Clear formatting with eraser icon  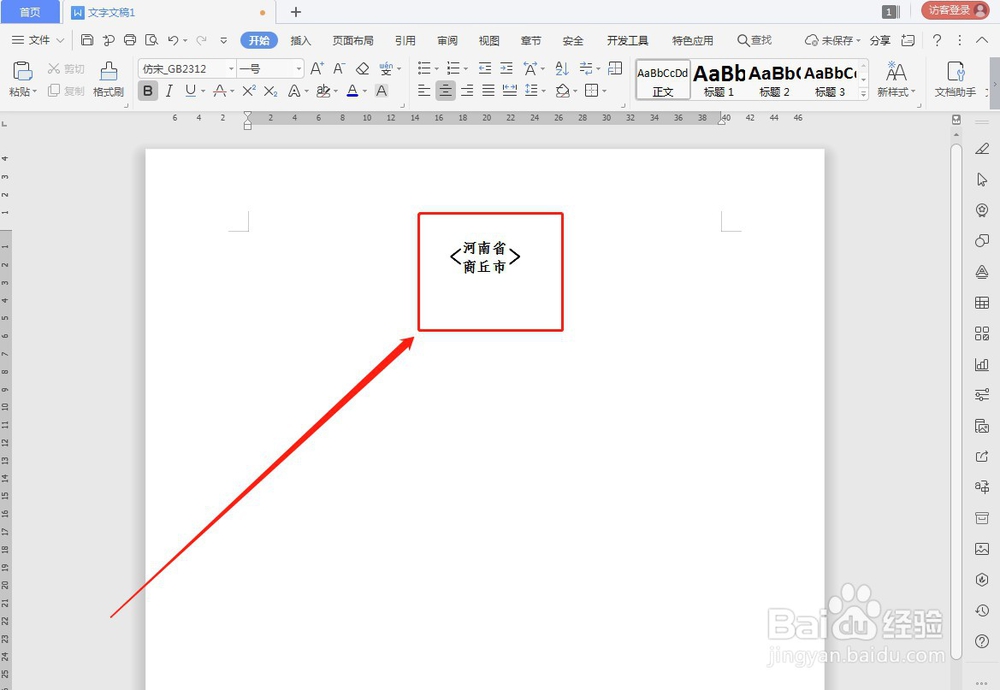(362, 68)
